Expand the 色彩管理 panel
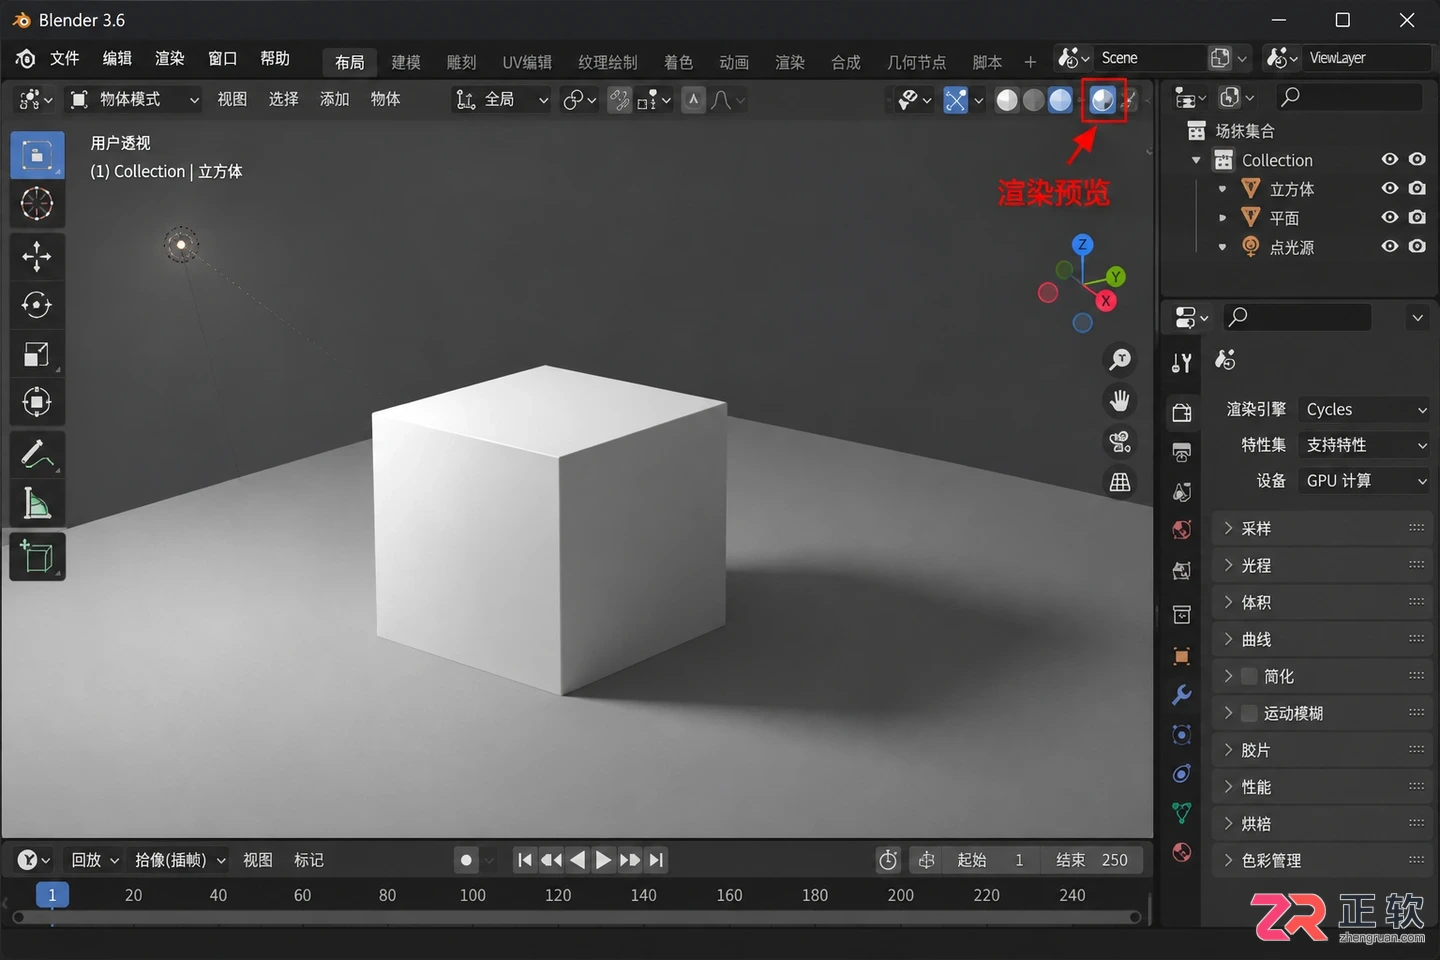1440x960 pixels. (1322, 860)
